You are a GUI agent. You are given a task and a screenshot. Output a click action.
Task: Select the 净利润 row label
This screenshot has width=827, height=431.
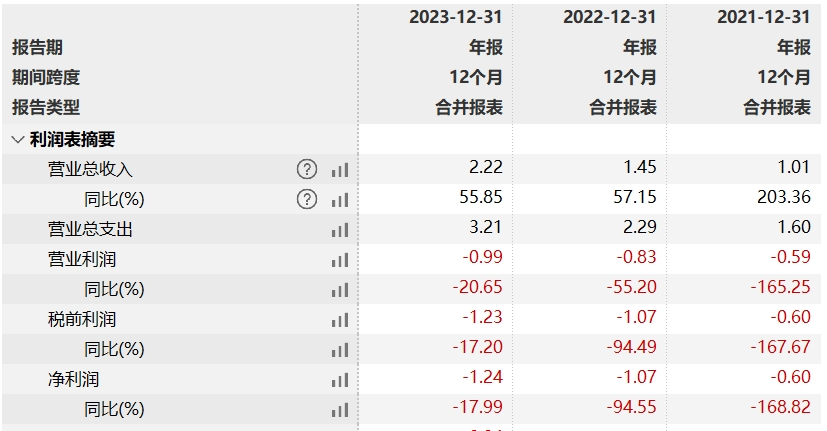pyautogui.click(x=74, y=380)
